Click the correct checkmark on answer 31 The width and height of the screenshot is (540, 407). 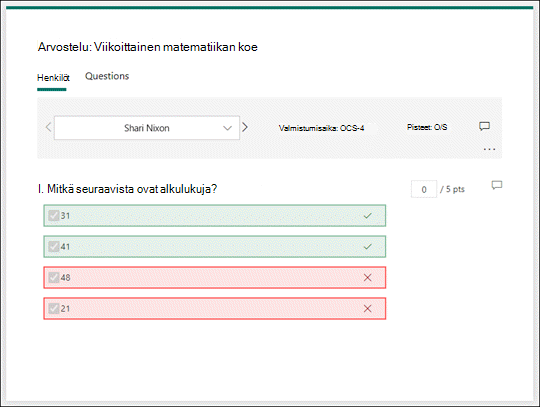point(367,216)
